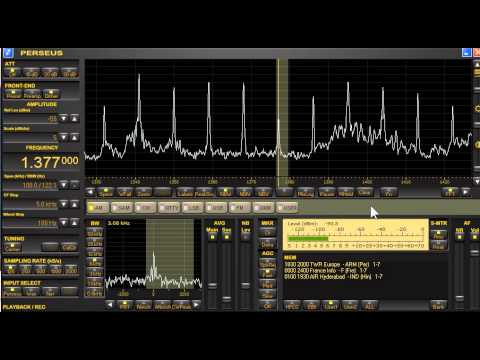Click the Notch filter button

coord(144,306)
